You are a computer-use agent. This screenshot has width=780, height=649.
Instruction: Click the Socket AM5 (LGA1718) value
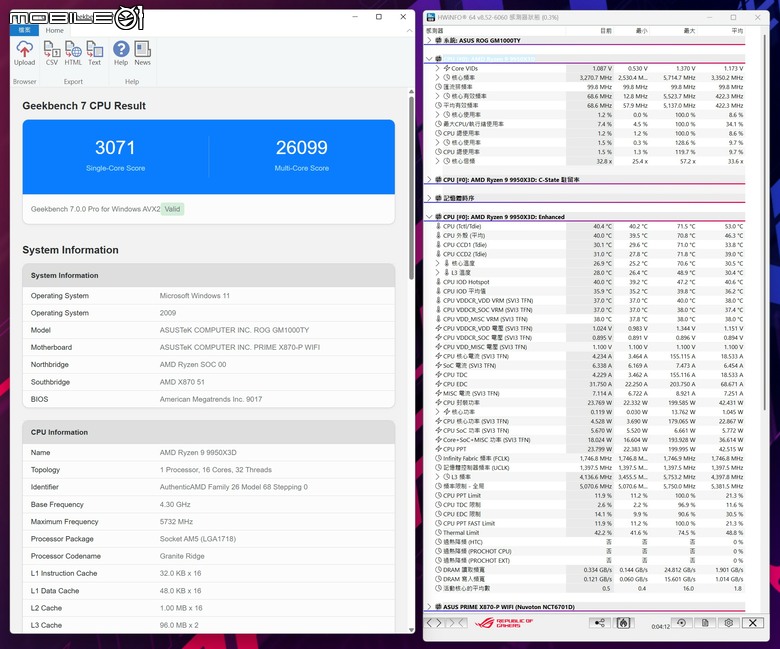coord(197,539)
